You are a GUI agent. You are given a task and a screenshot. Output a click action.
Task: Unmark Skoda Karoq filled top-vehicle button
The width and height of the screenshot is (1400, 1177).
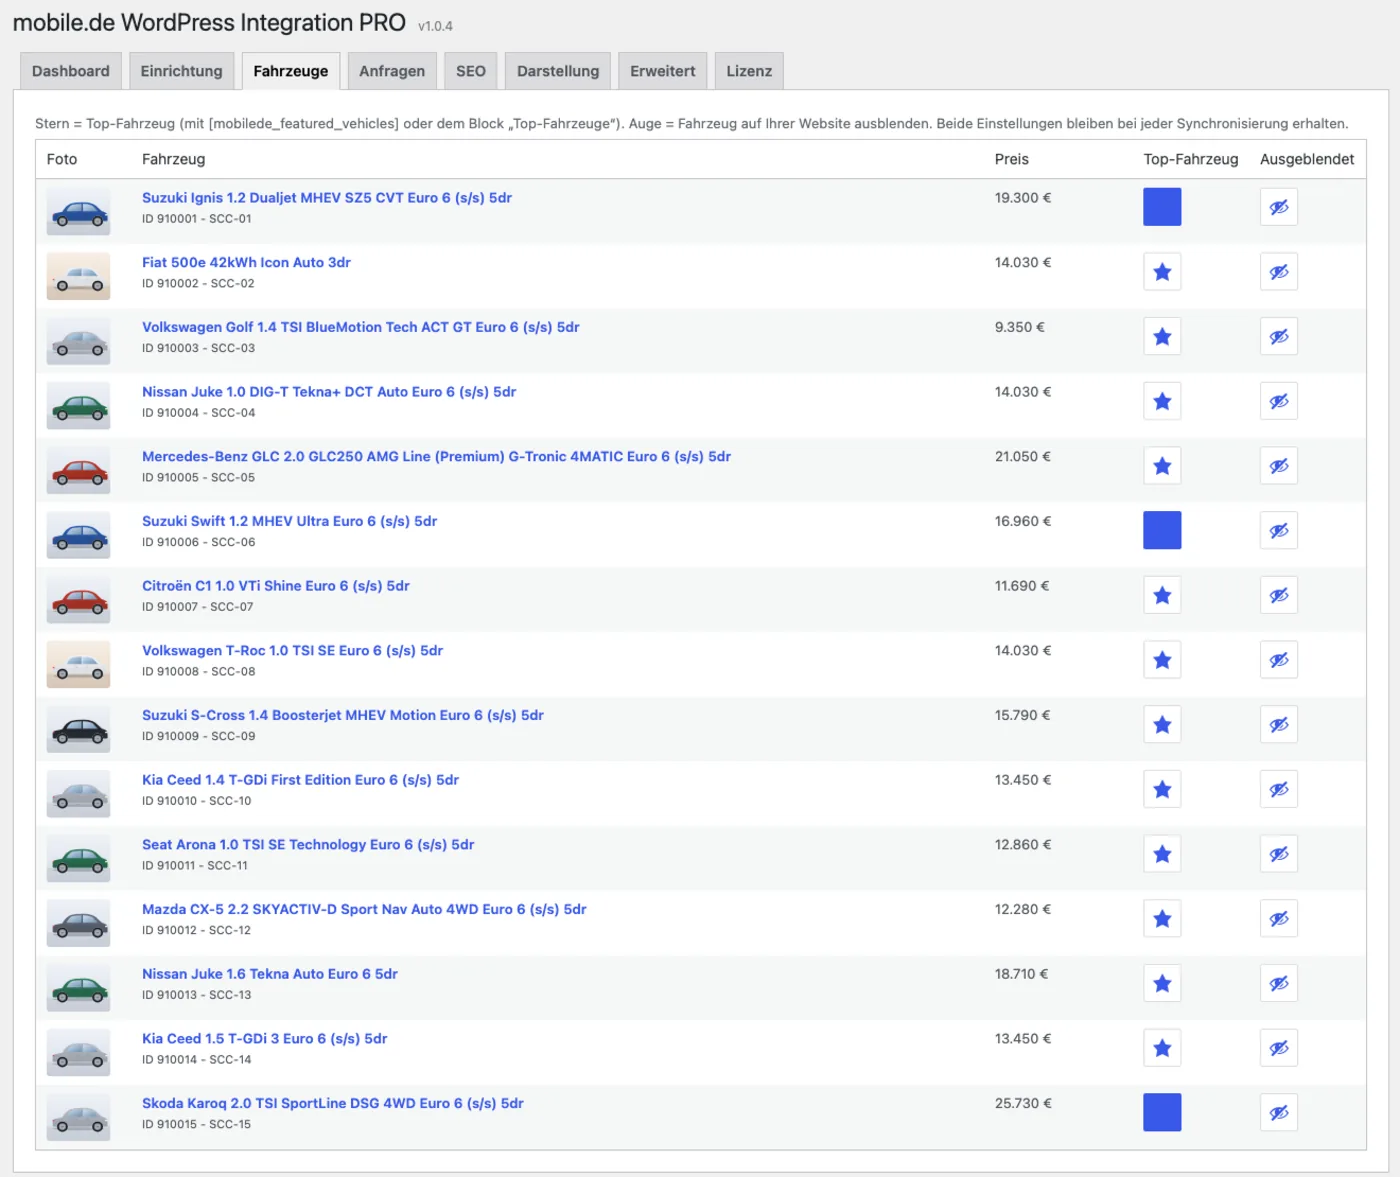tap(1162, 1112)
